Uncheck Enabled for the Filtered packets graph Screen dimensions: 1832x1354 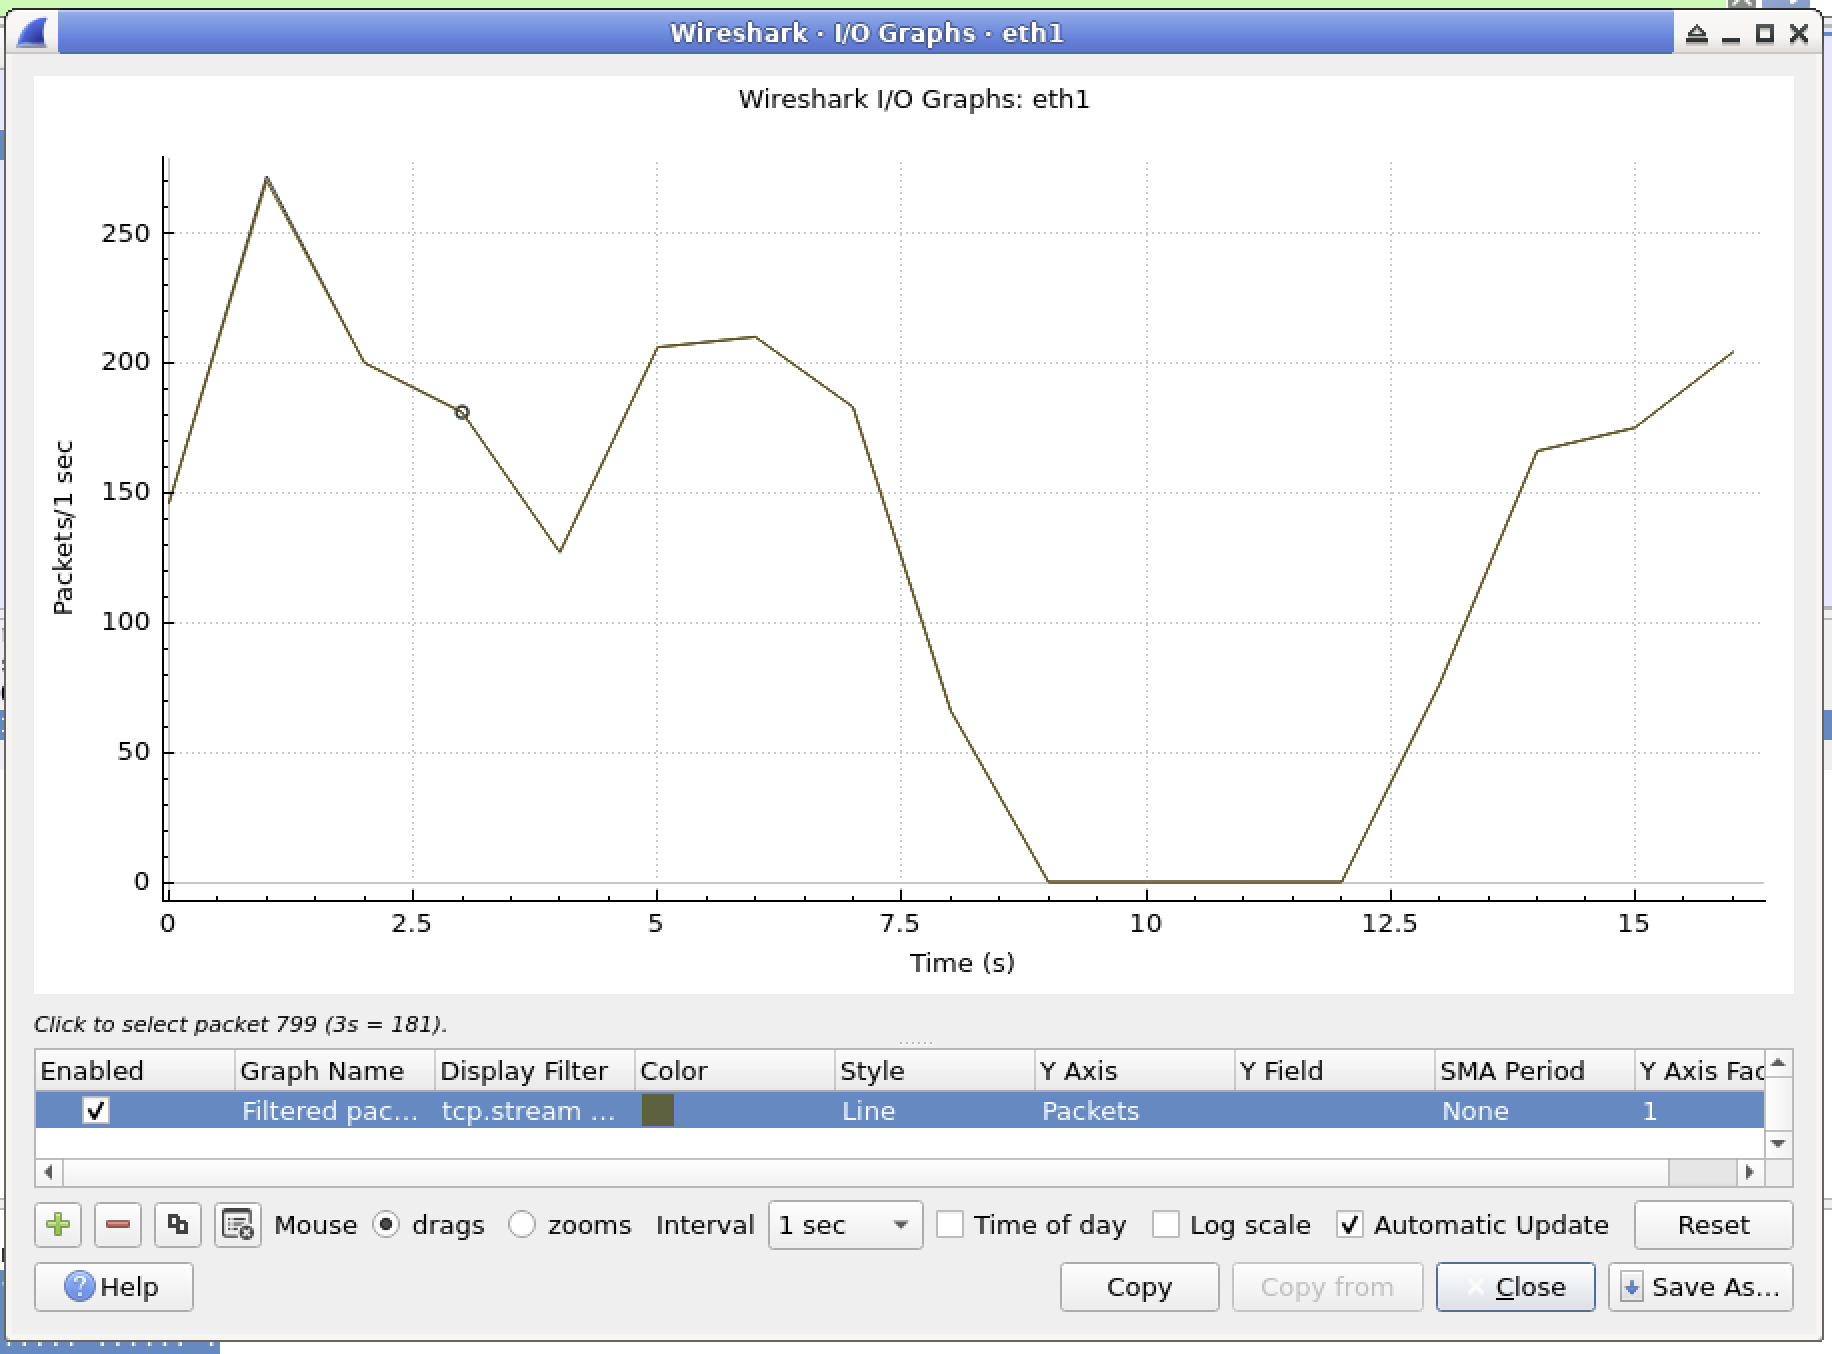point(95,1111)
